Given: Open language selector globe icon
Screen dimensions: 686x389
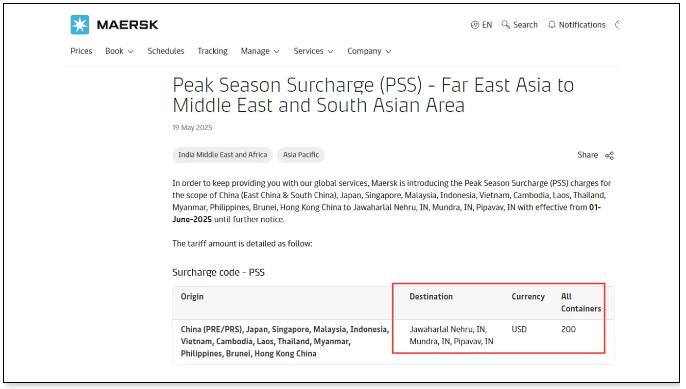Looking at the screenshot, I should [x=475, y=25].
